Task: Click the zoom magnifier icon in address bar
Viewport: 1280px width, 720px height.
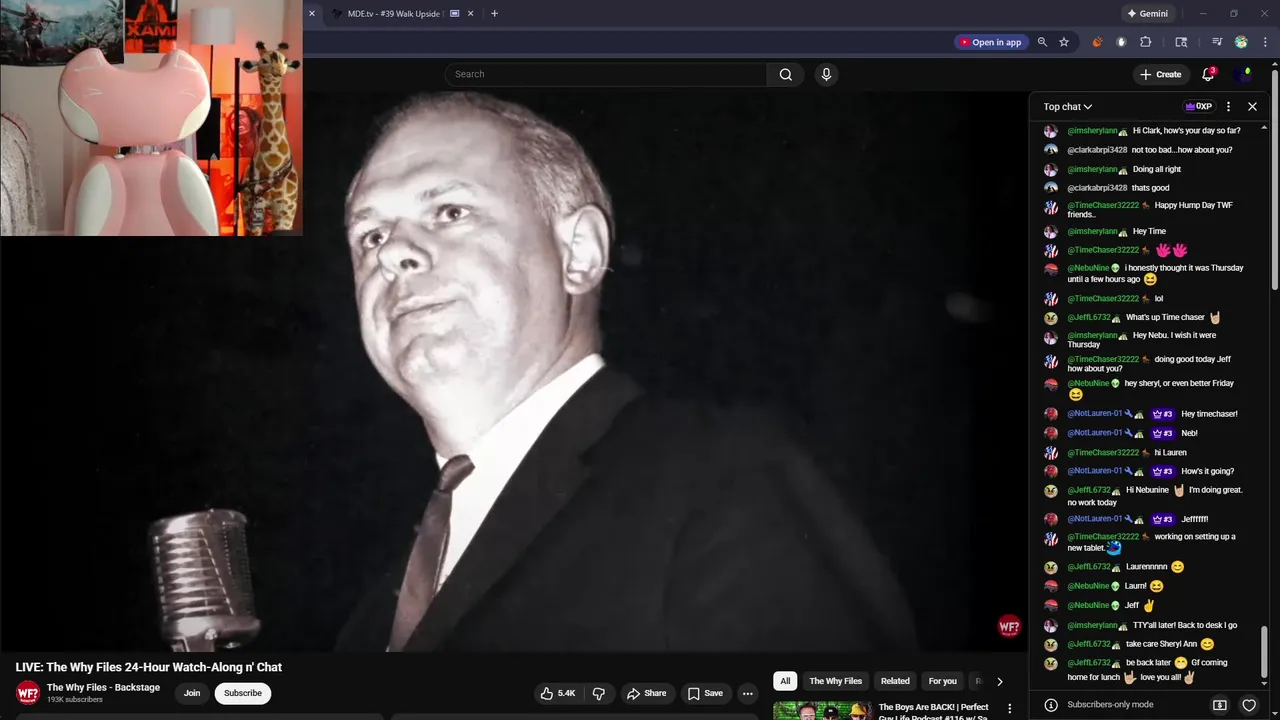Action: tap(1042, 42)
